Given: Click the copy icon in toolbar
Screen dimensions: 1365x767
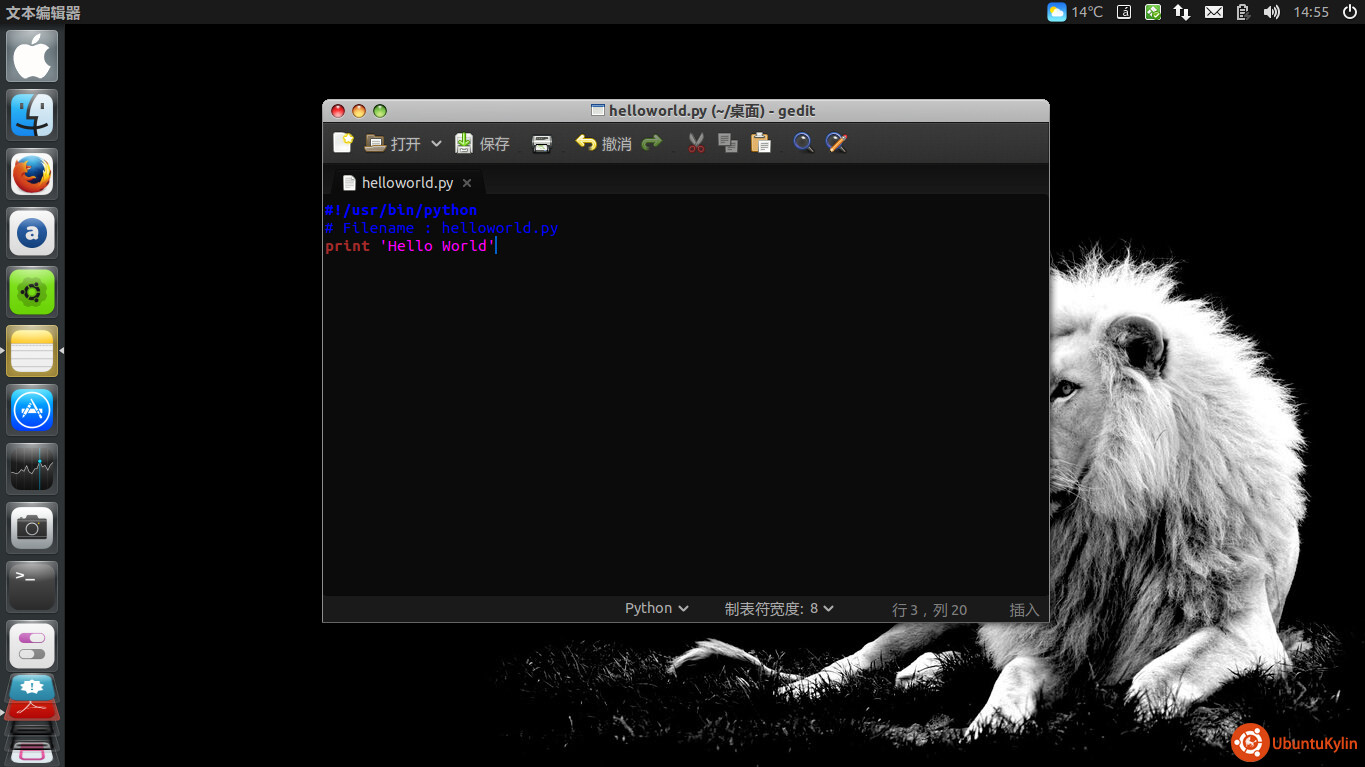Looking at the screenshot, I should coord(728,143).
